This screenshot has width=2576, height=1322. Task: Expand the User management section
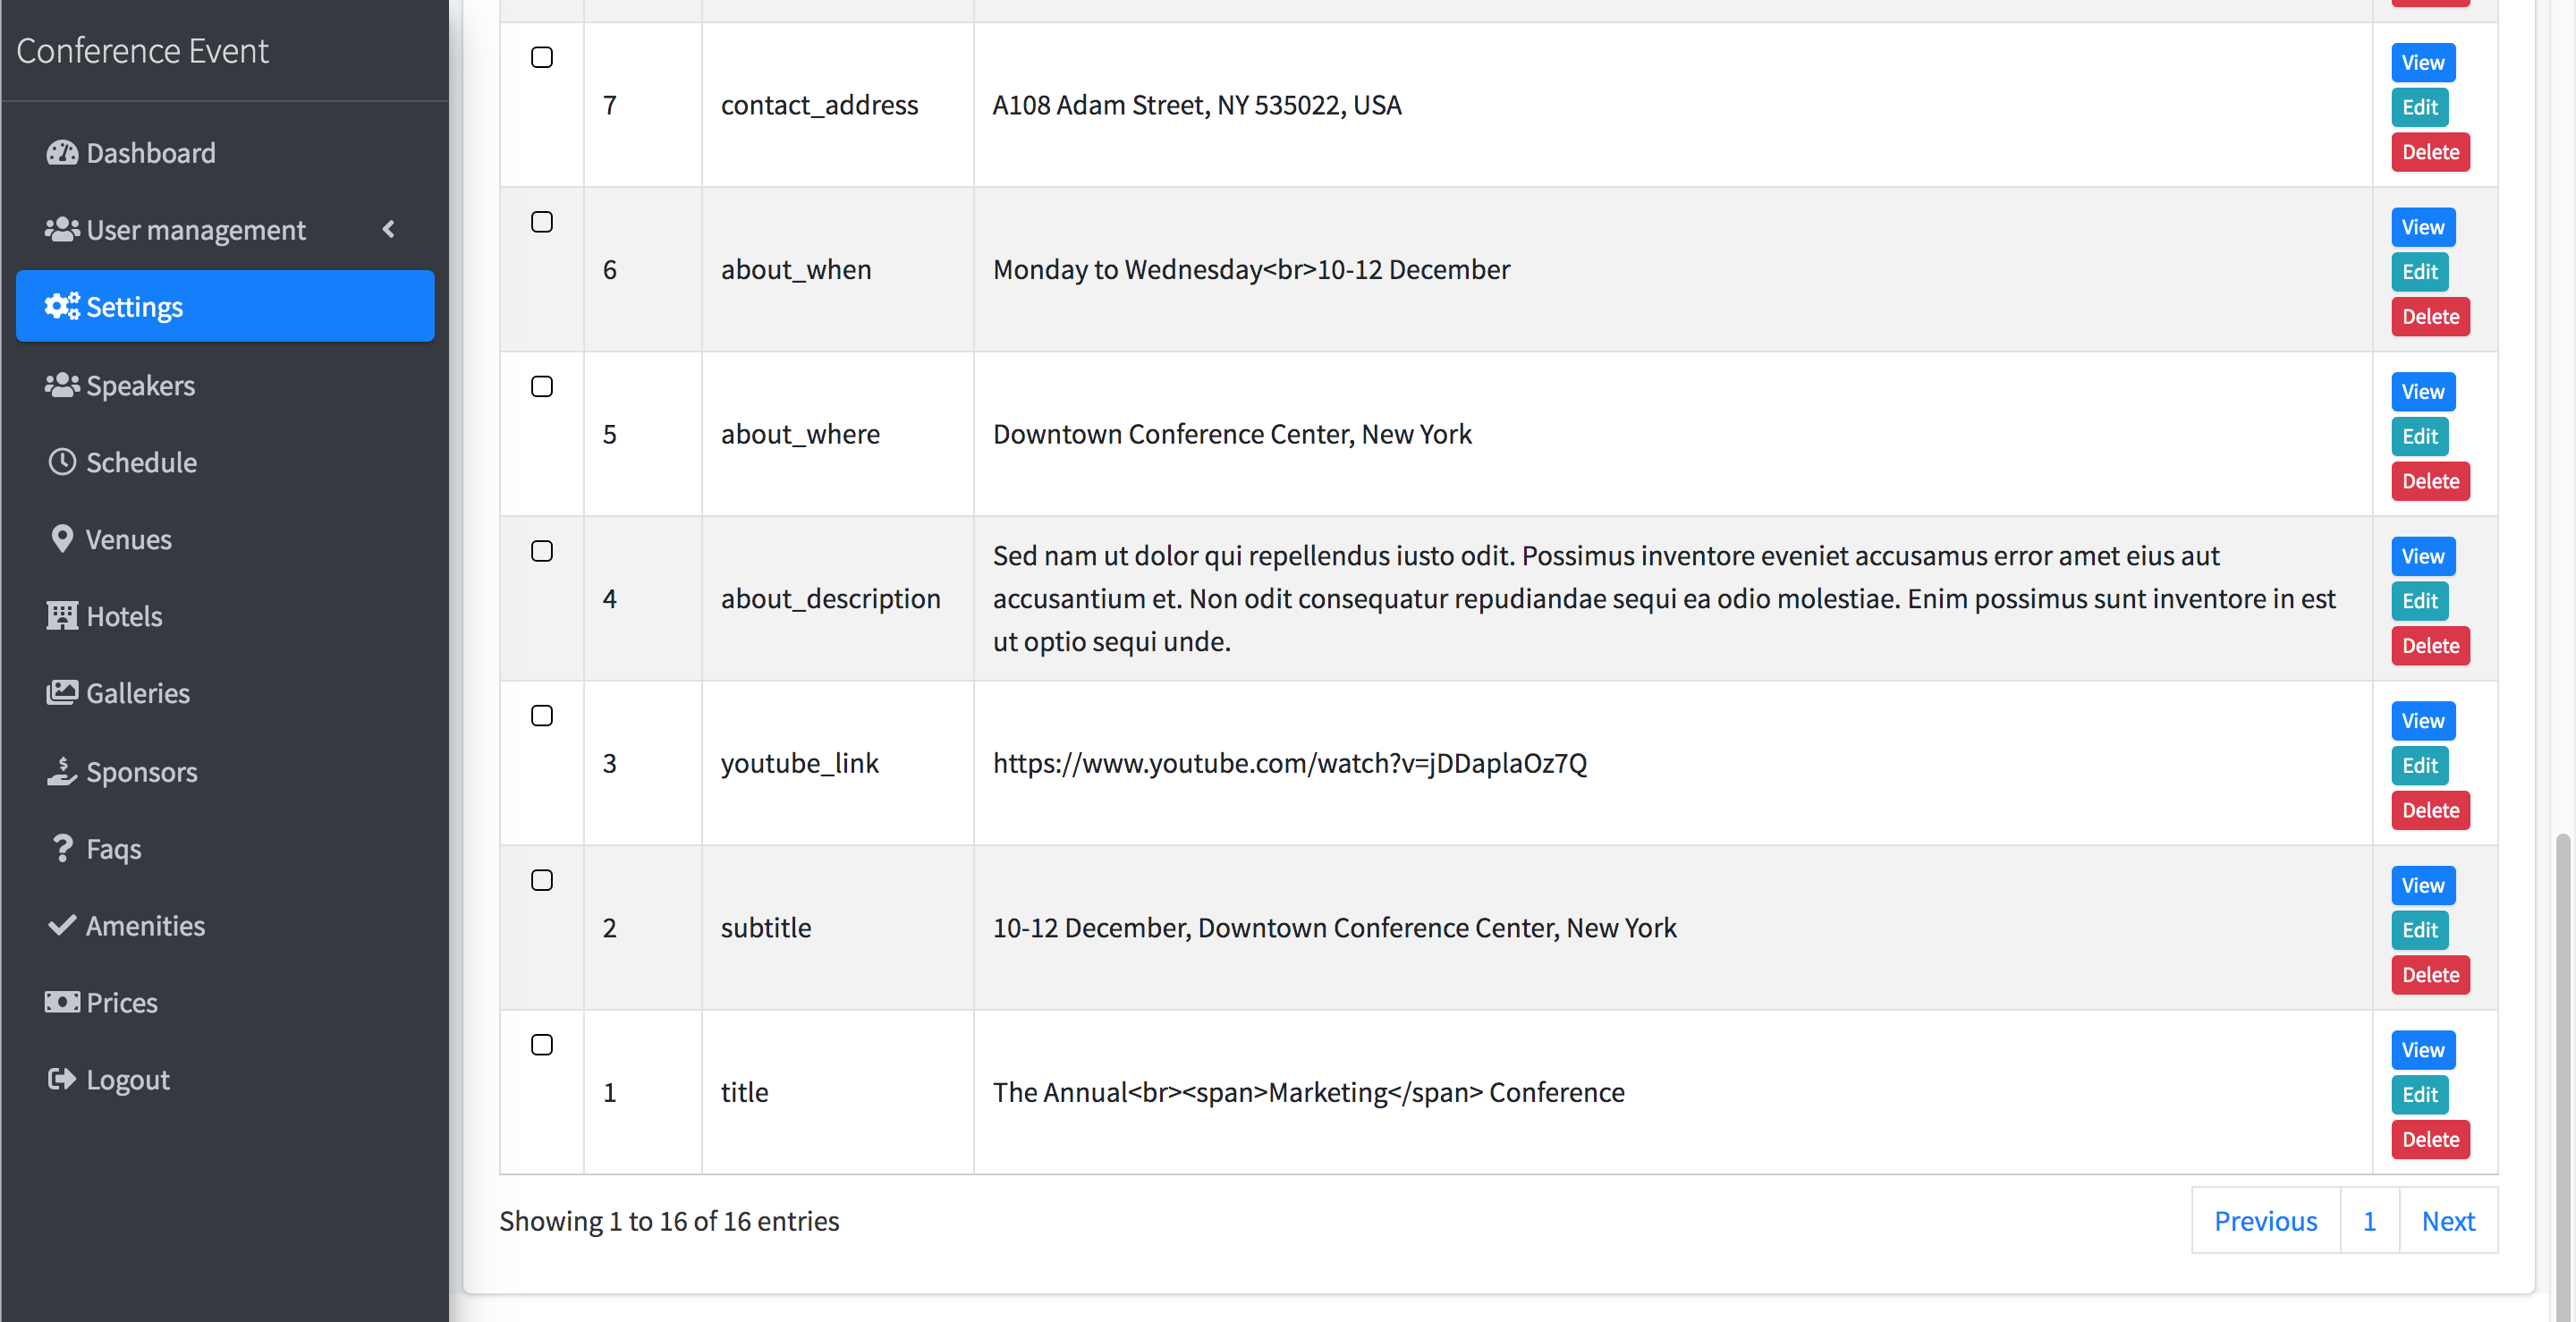point(195,229)
